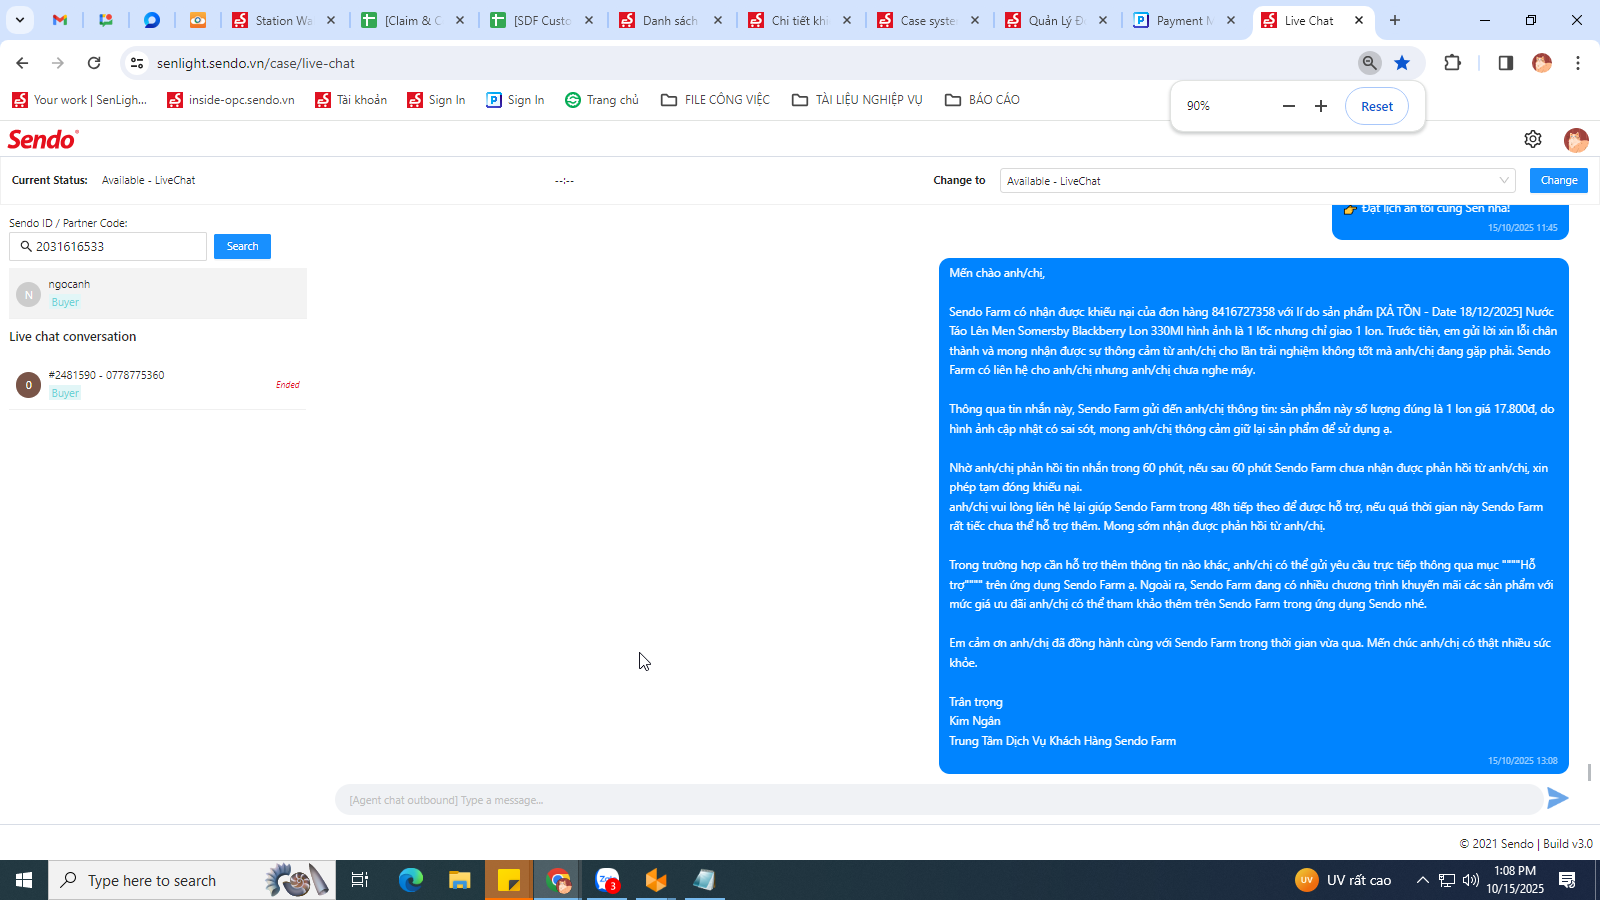
Task: Open the Your work | SenLigh... bookmark
Action: coord(79,100)
